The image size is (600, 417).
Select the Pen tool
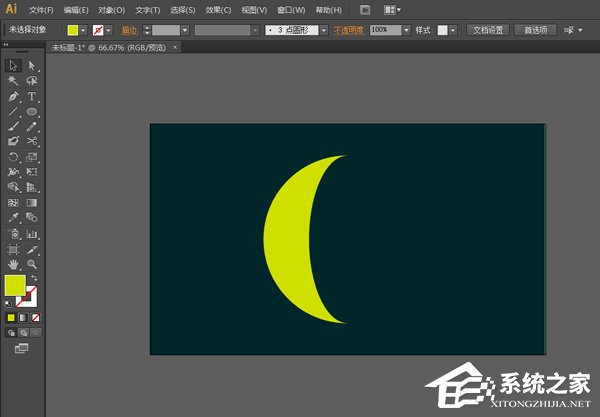(13, 96)
